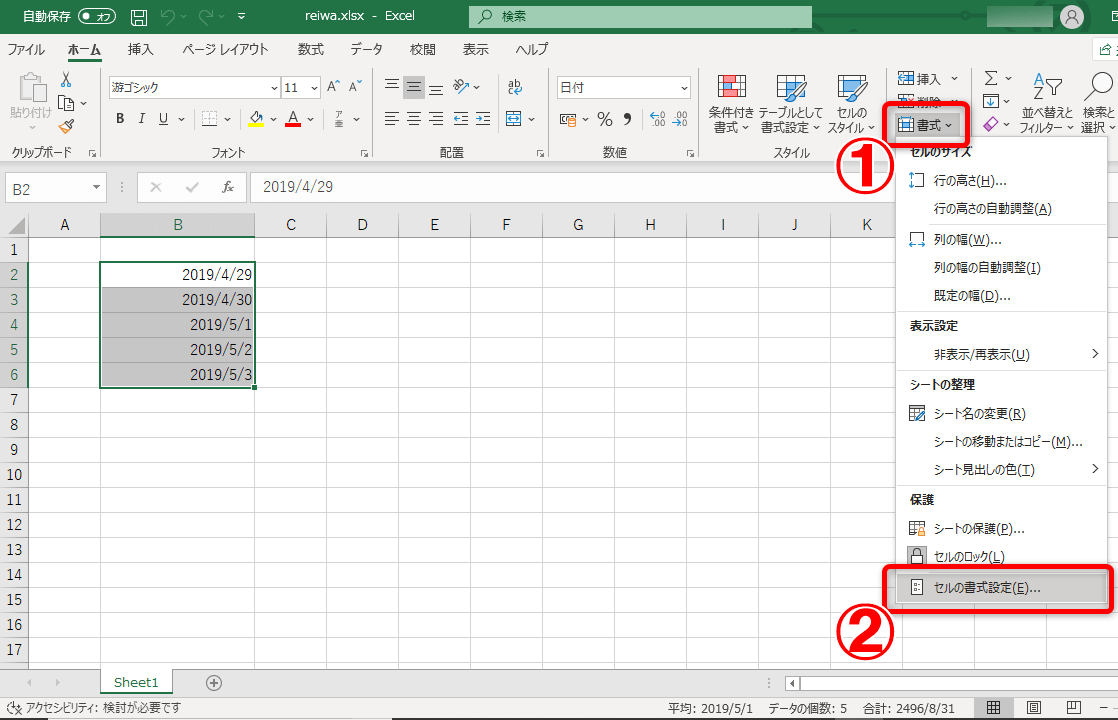Click the Format Painter brush icon

66,127
